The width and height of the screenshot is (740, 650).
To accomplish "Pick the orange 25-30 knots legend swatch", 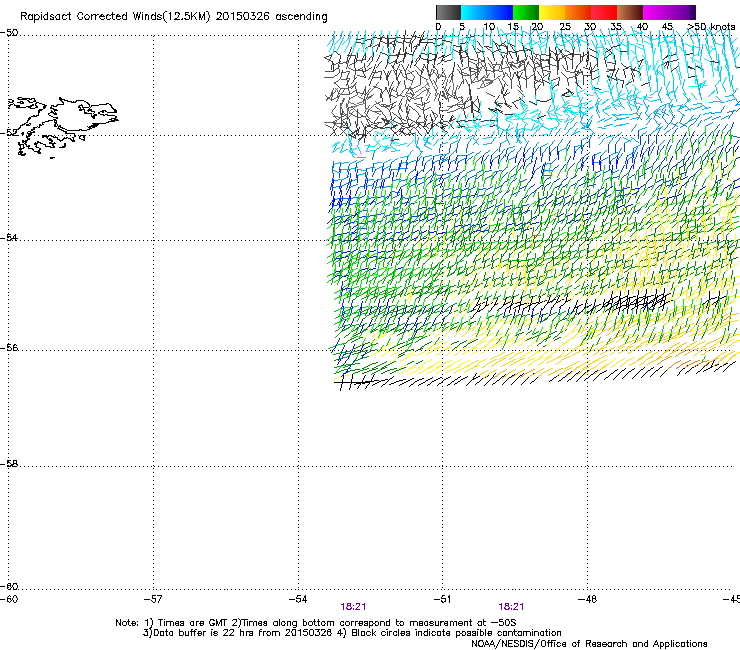I will click(578, 12).
